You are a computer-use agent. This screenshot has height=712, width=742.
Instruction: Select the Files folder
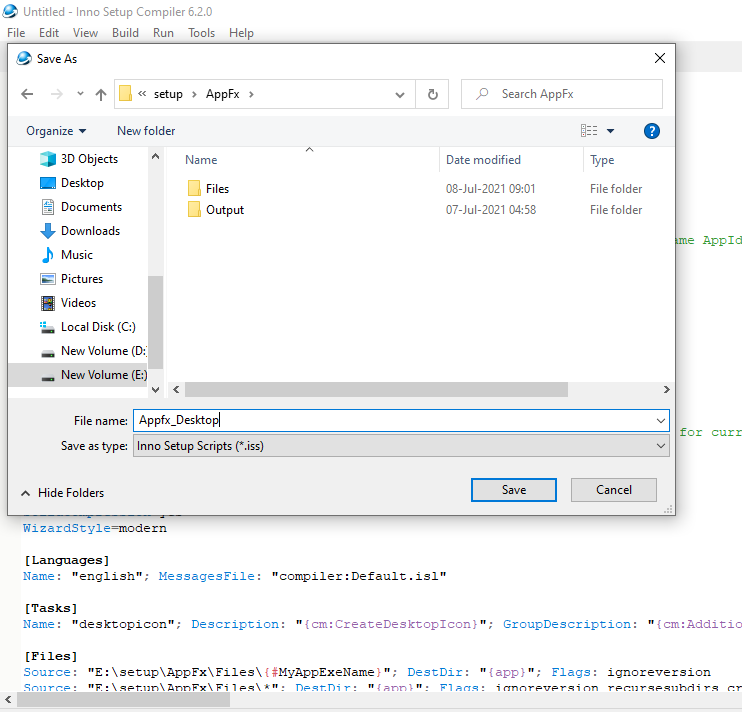coord(209,189)
